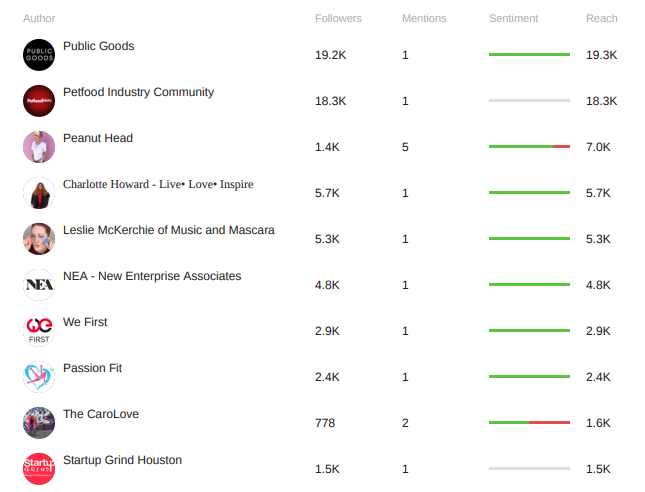Sort by the Followers column header
The width and height of the screenshot is (645, 492).
tap(338, 19)
